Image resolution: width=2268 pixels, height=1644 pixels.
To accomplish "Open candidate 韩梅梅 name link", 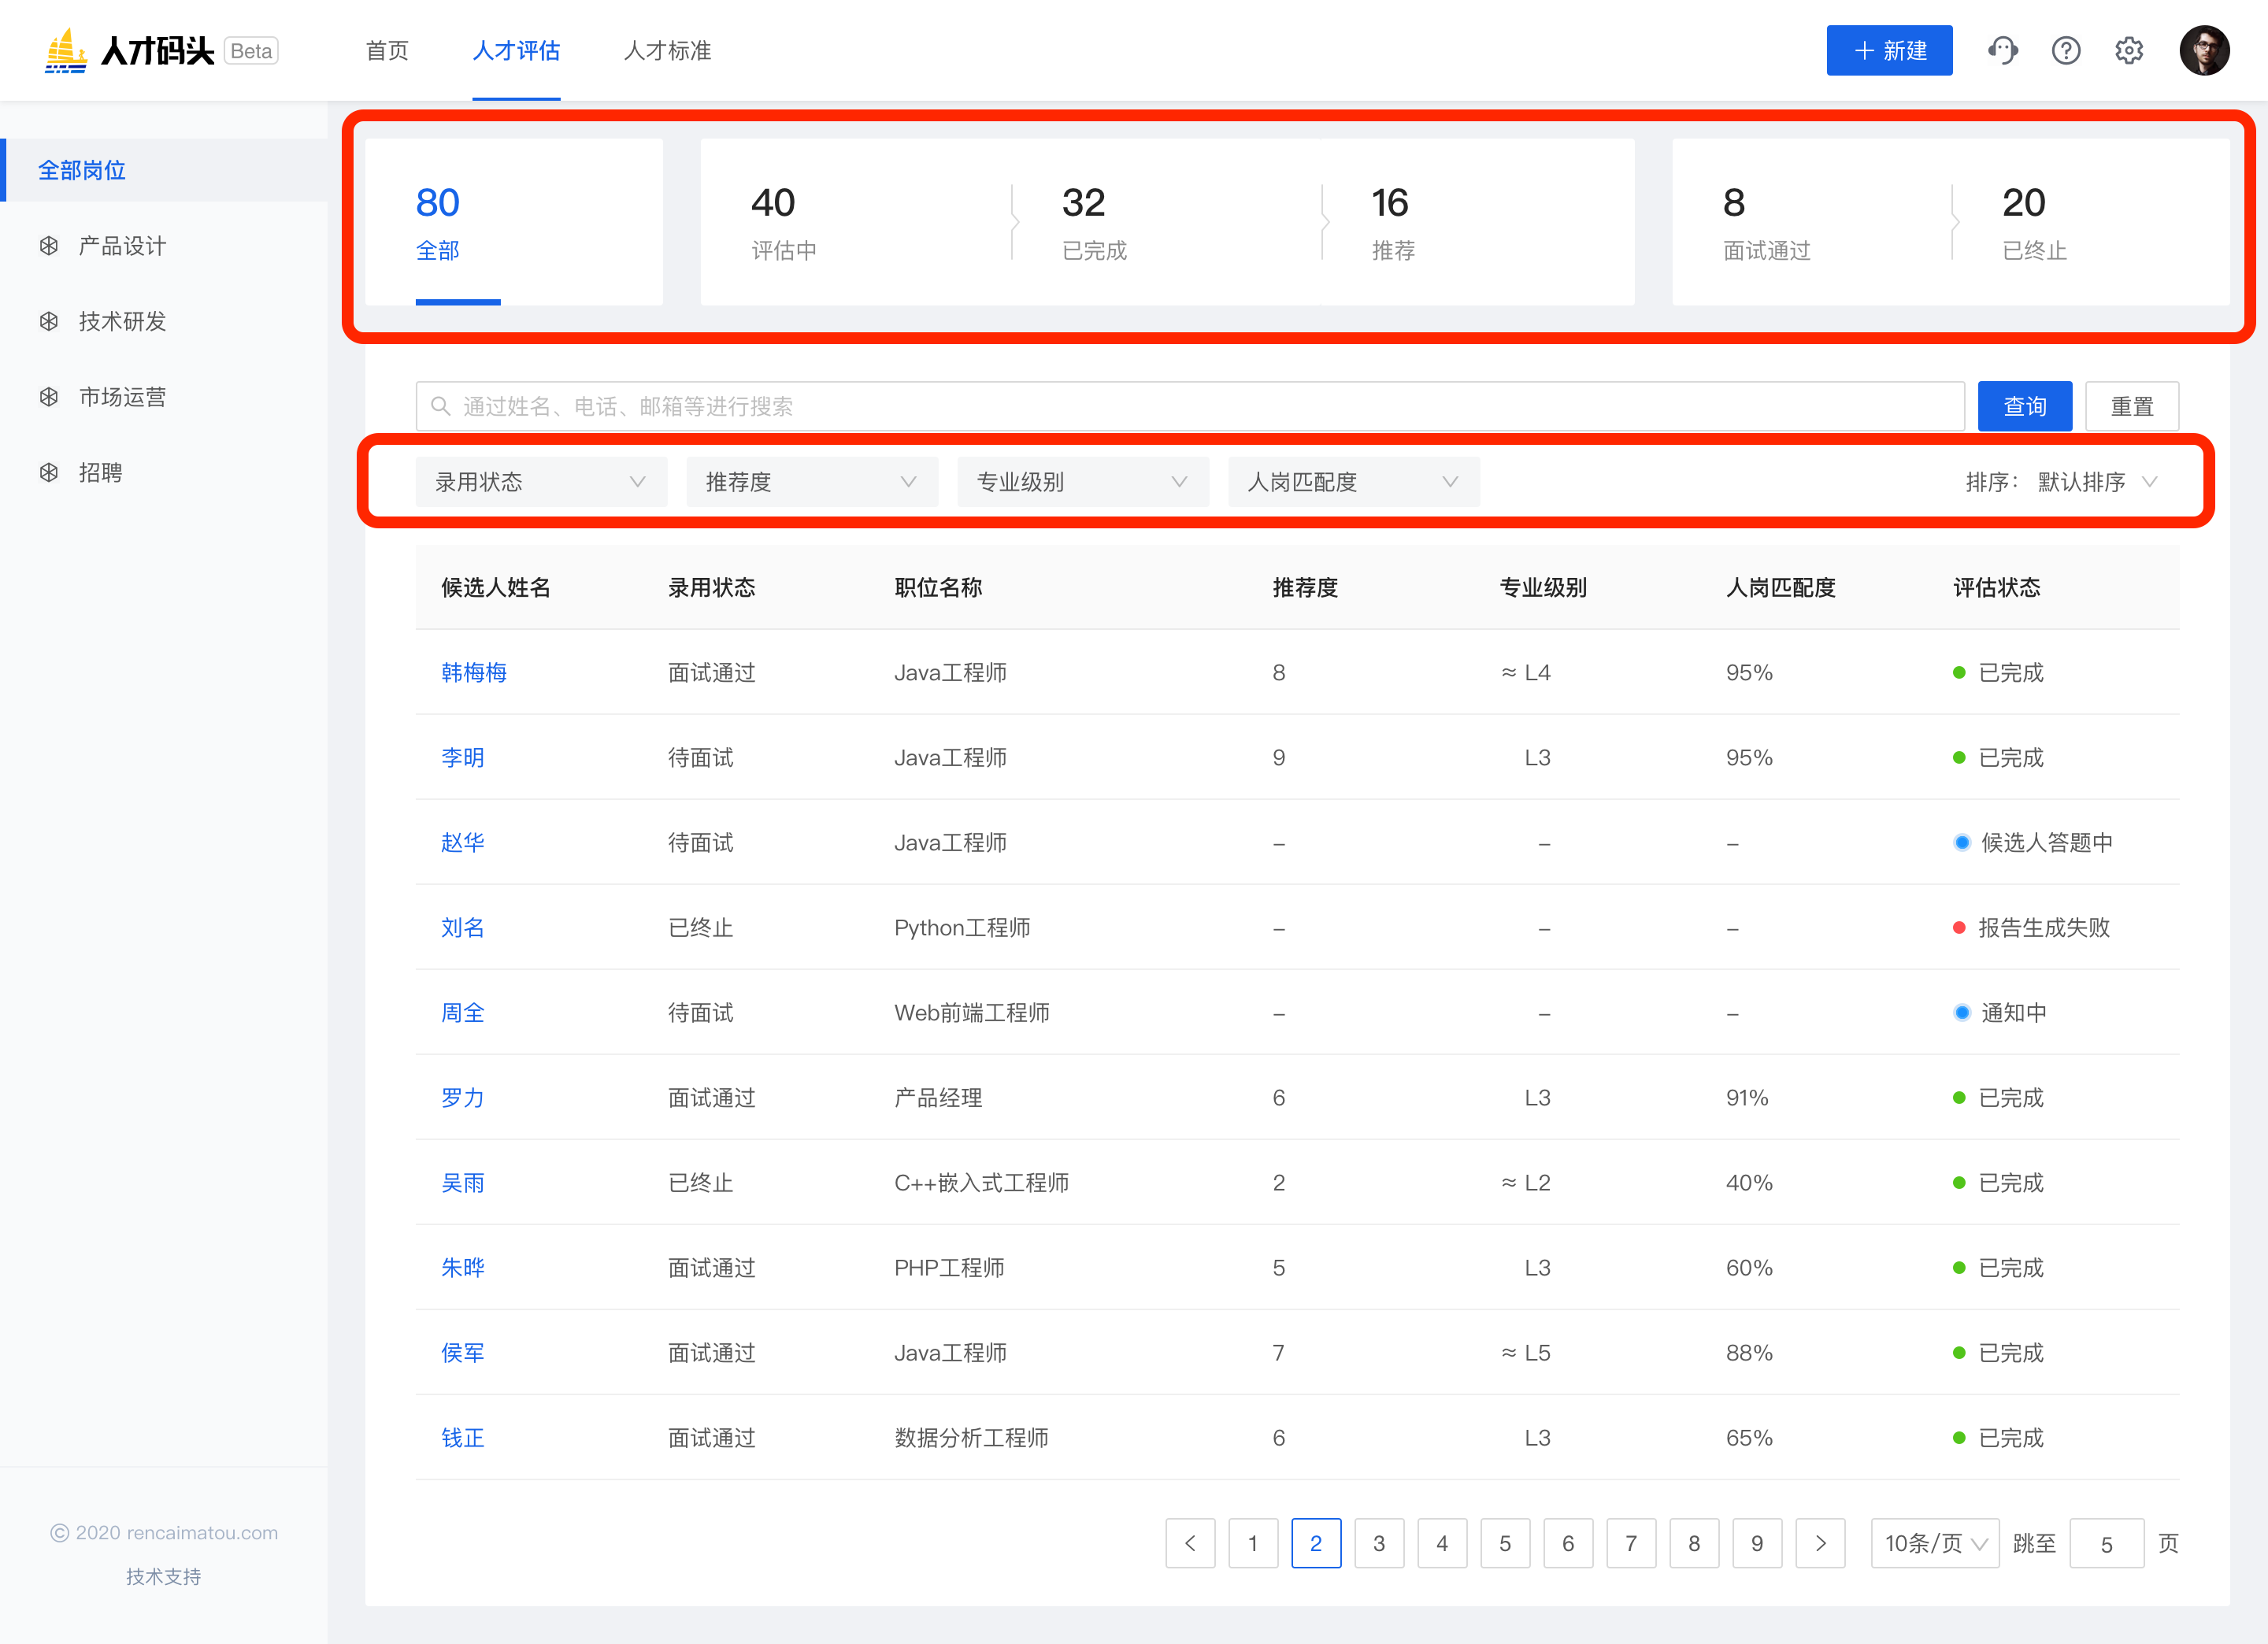I will (x=474, y=672).
